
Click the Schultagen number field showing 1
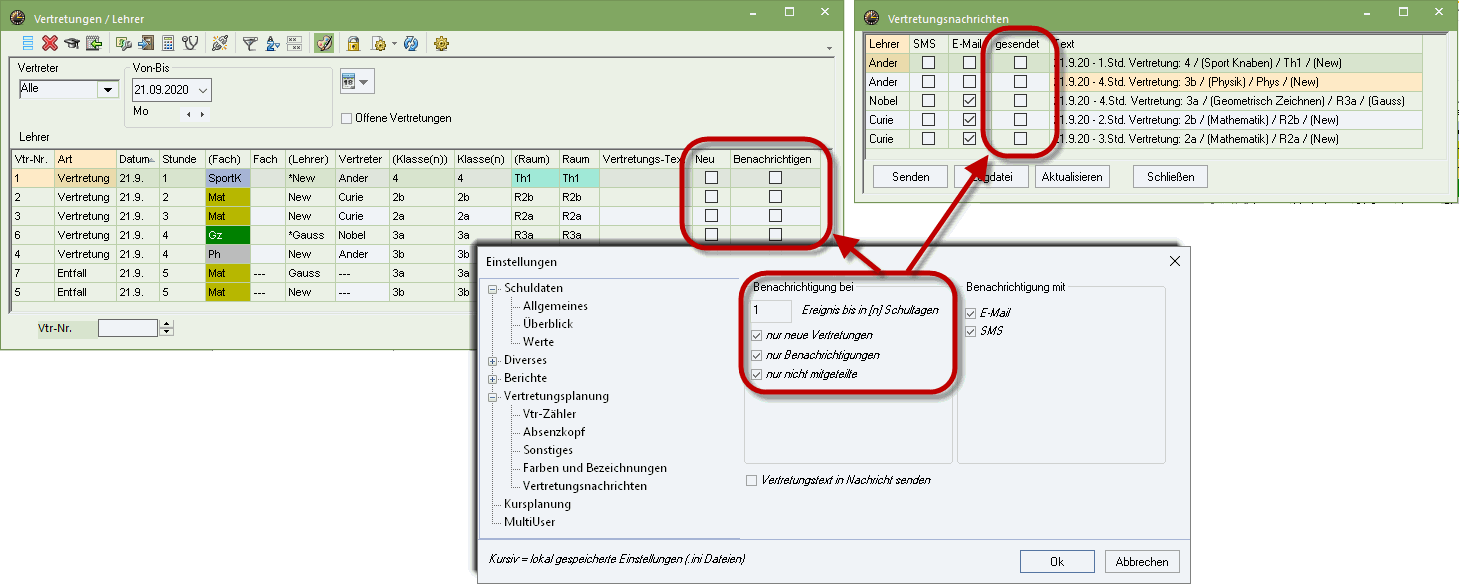(770, 311)
